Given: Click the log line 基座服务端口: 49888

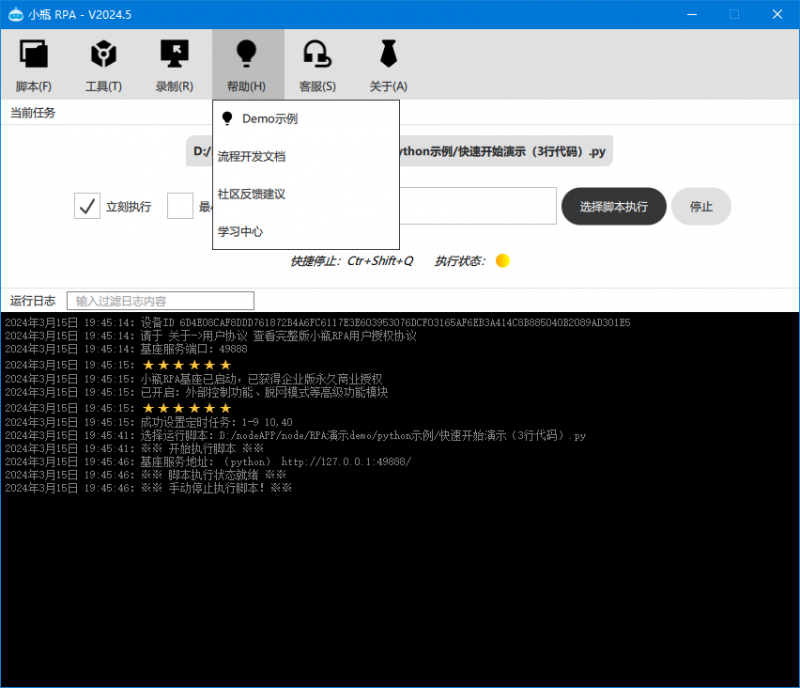Looking at the screenshot, I should click(x=126, y=349).
